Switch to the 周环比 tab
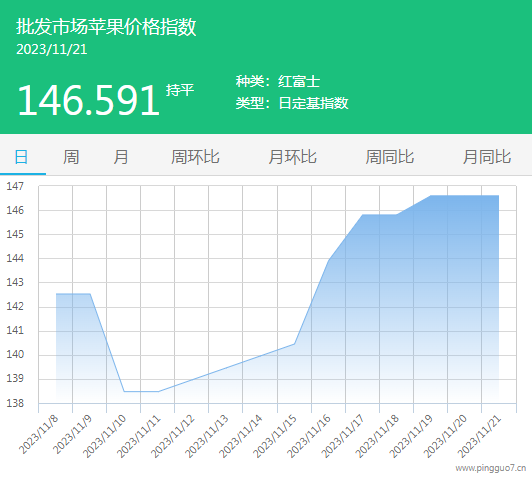Screen dimensions: 532x478 click(195, 157)
